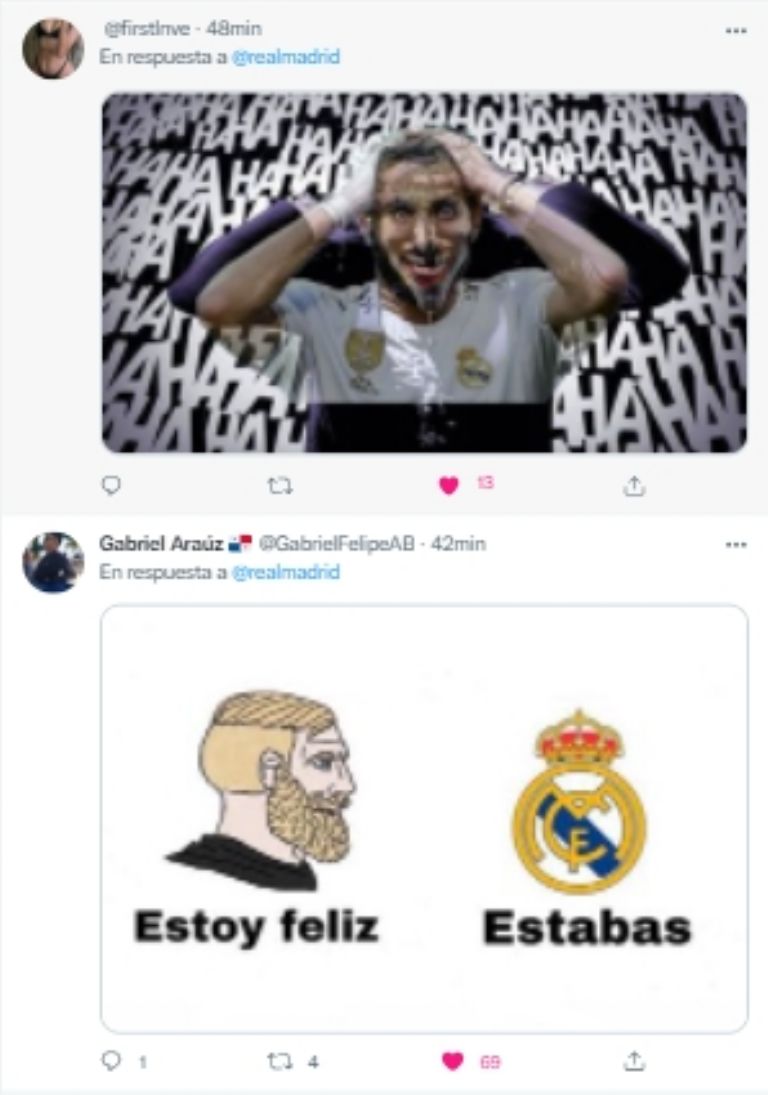Open more options on Gabriel Araúz's tweet
The height and width of the screenshot is (1095, 768).
tap(736, 545)
